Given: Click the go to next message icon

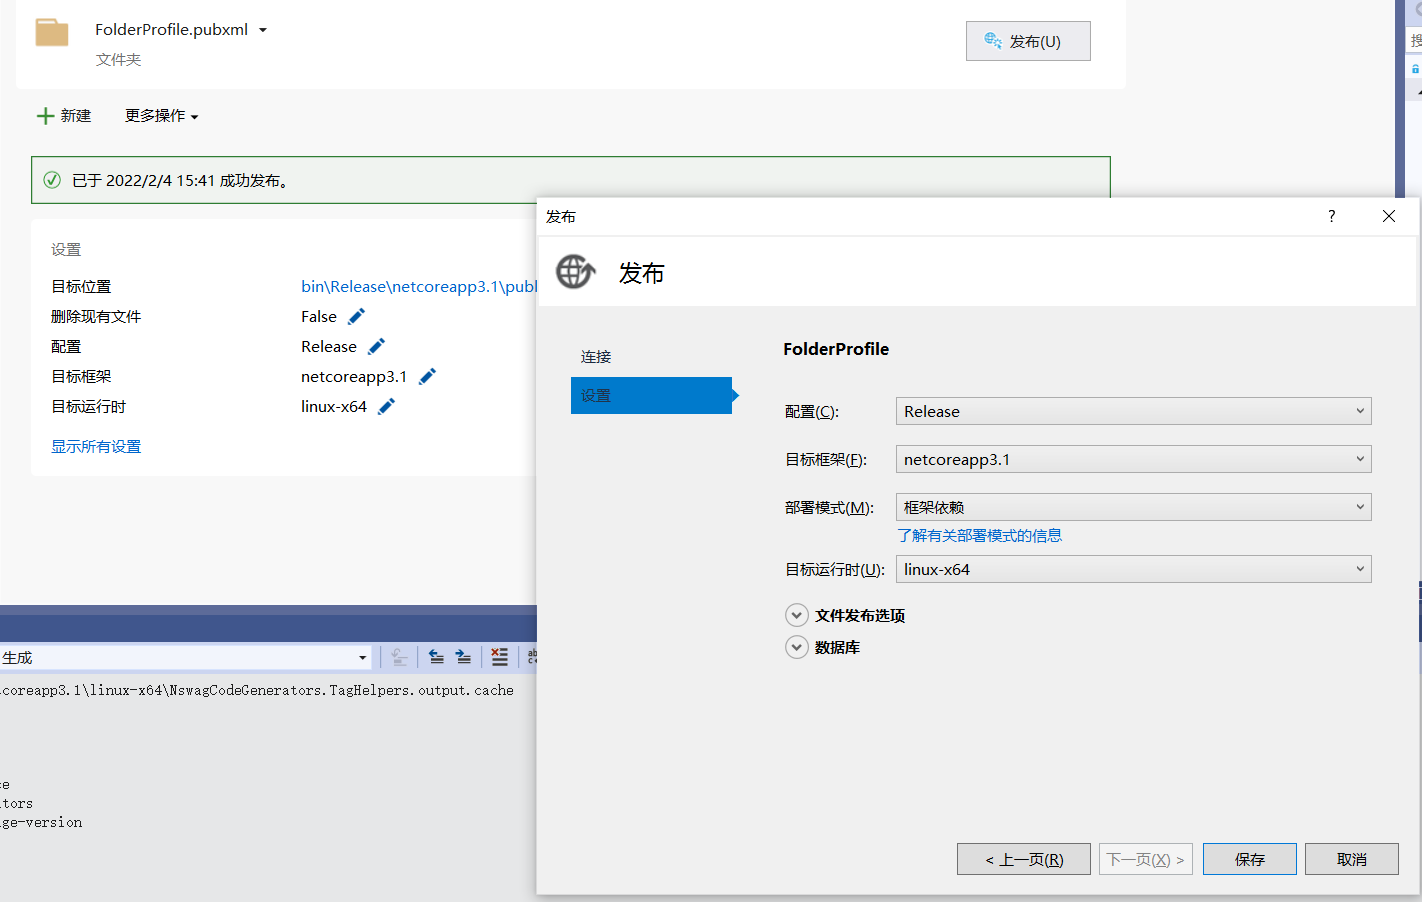Looking at the screenshot, I should [x=463, y=657].
